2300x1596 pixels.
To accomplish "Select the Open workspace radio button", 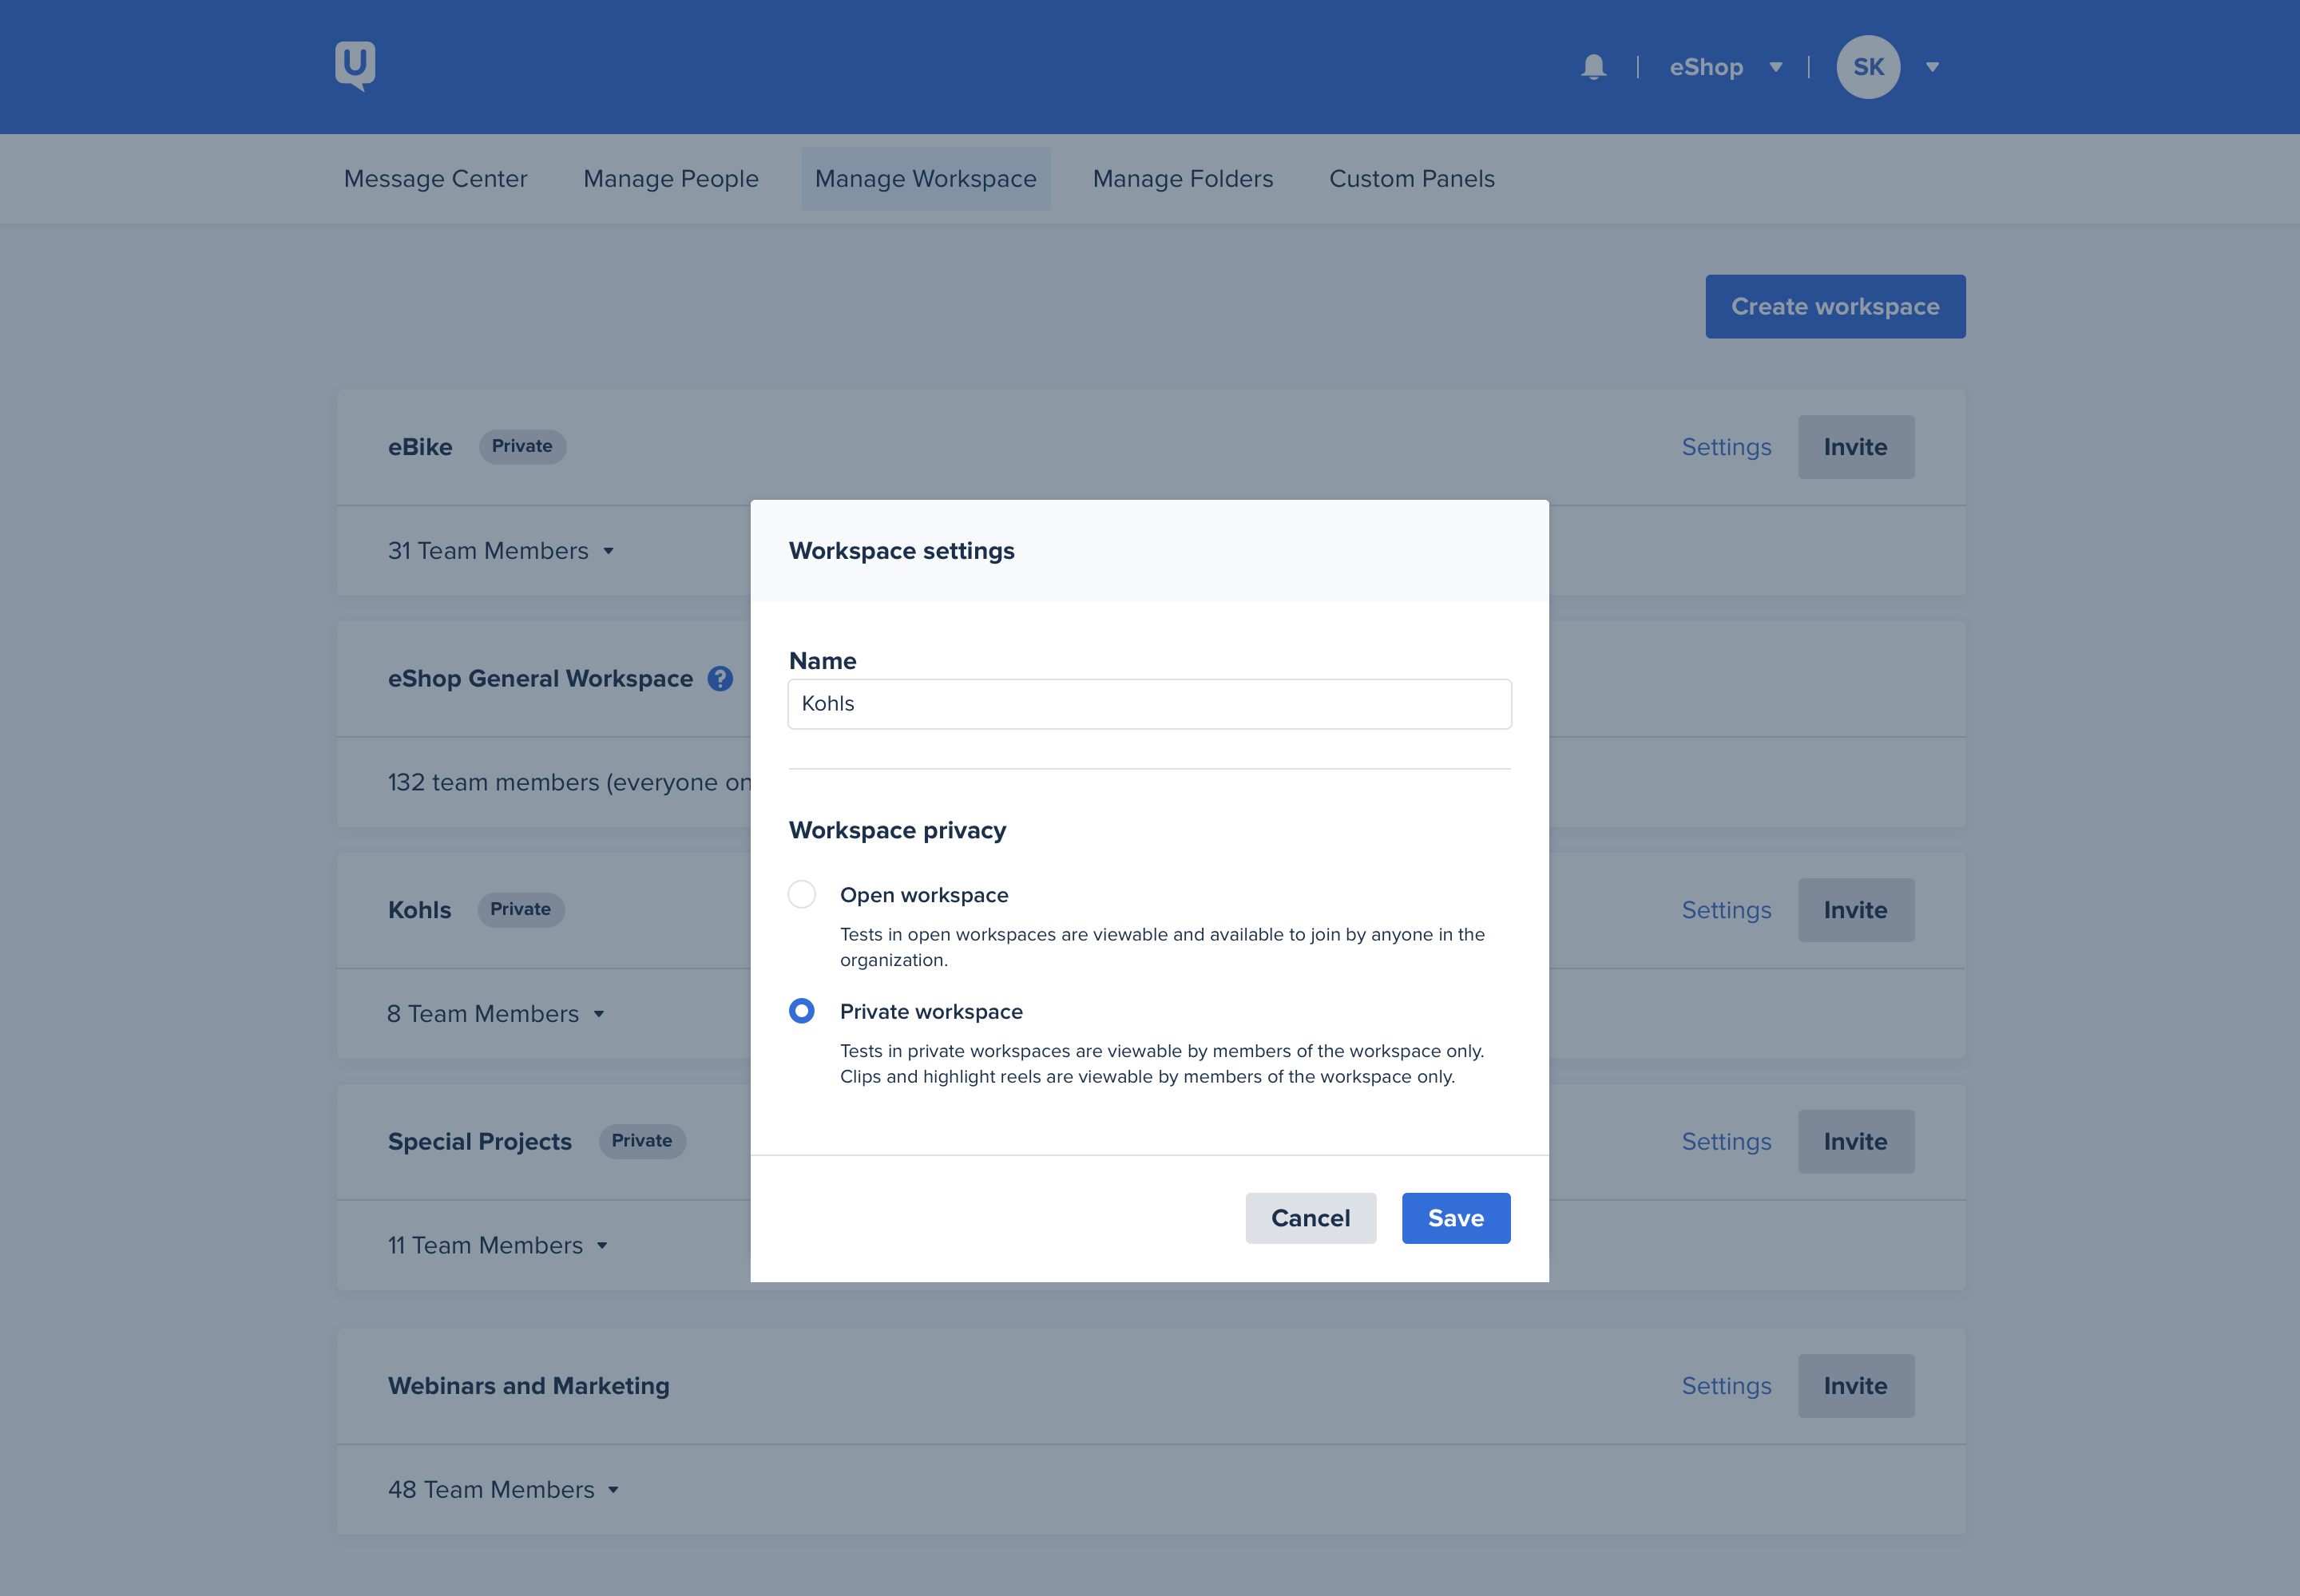I will (x=802, y=894).
